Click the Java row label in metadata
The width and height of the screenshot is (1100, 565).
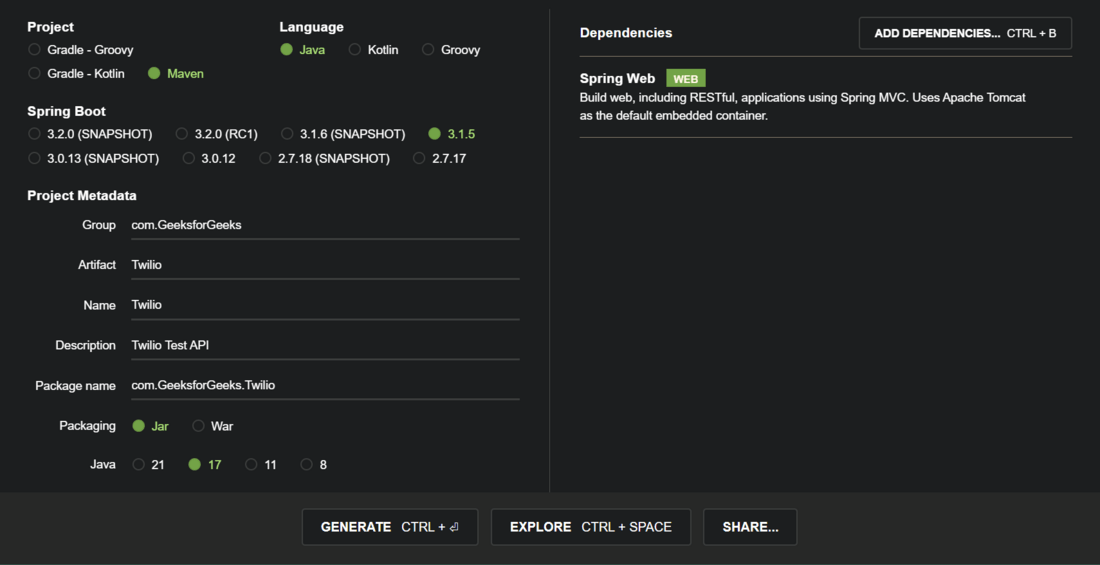102,465
